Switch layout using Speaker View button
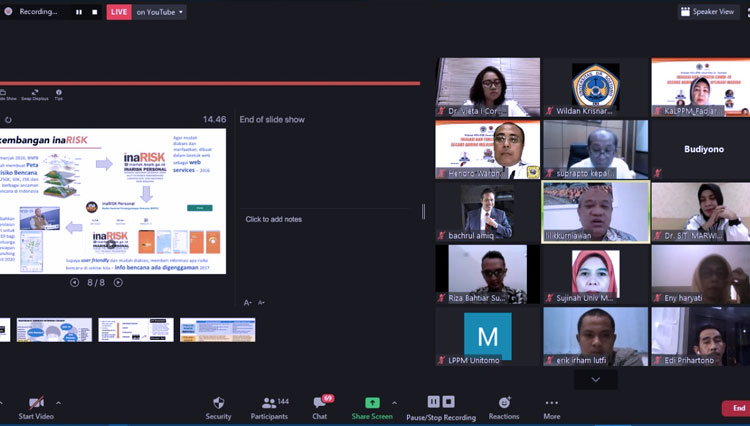Screen dimensions: 750x426 click(x=707, y=12)
